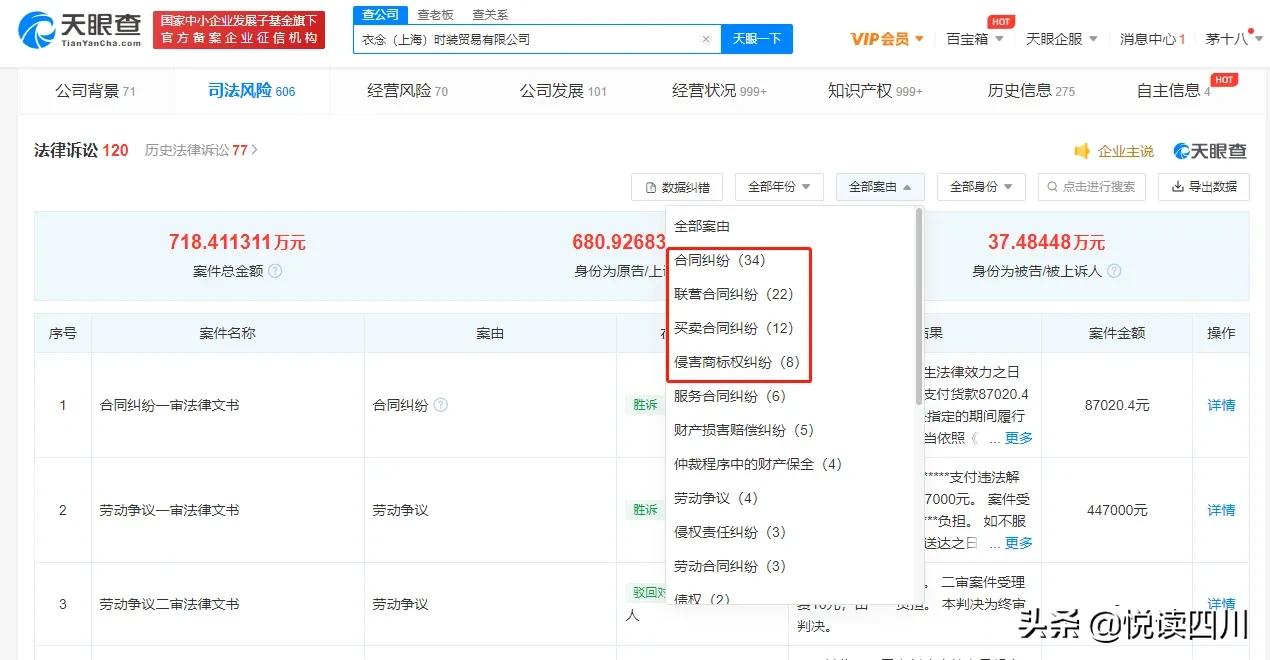Open the 全部年份 filter dropdown
The width and height of the screenshot is (1270, 660).
pyautogui.click(x=779, y=187)
